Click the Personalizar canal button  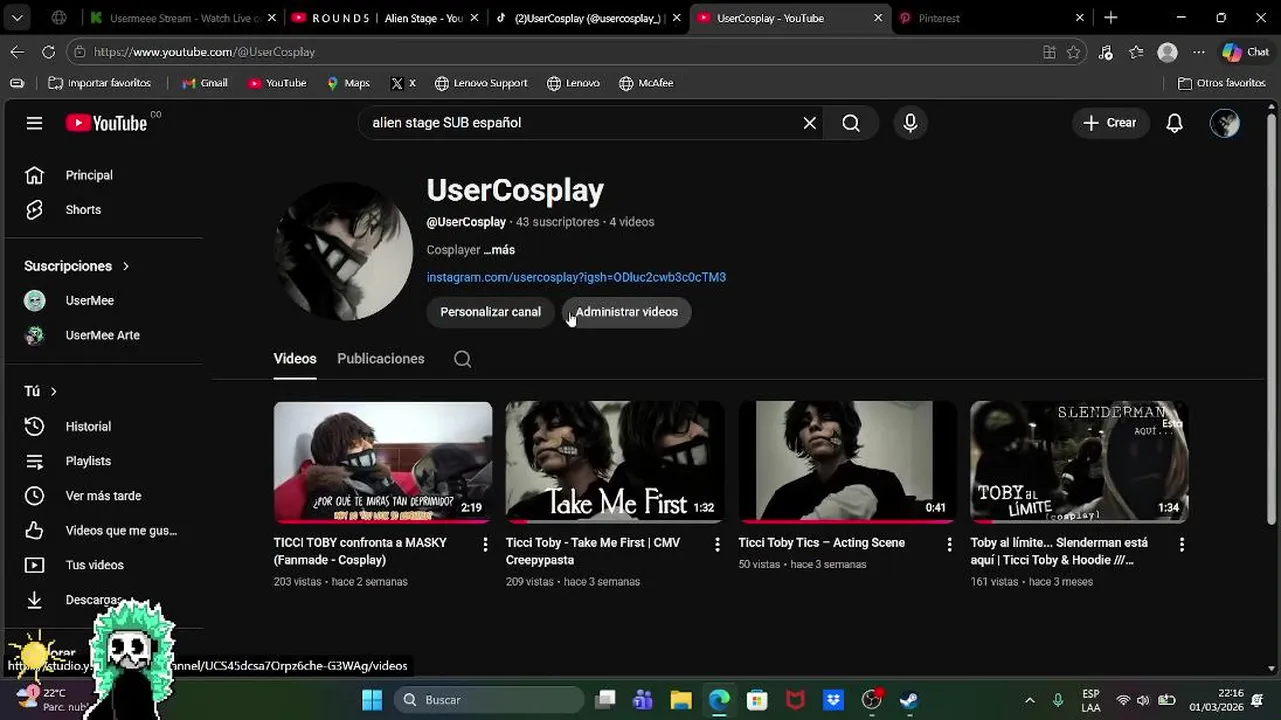coord(490,312)
